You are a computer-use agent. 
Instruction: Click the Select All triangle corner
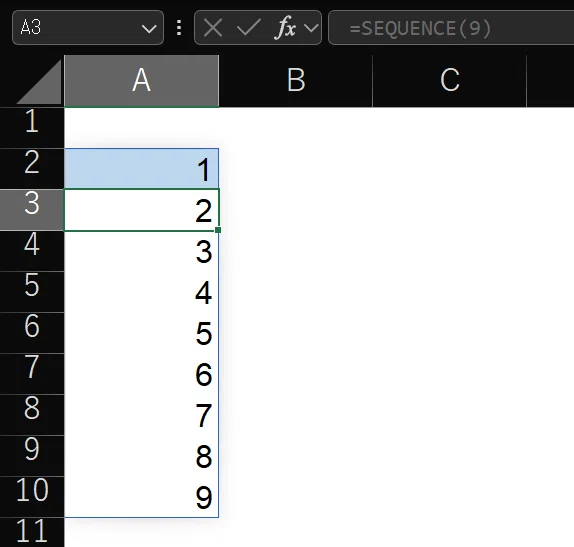39,82
